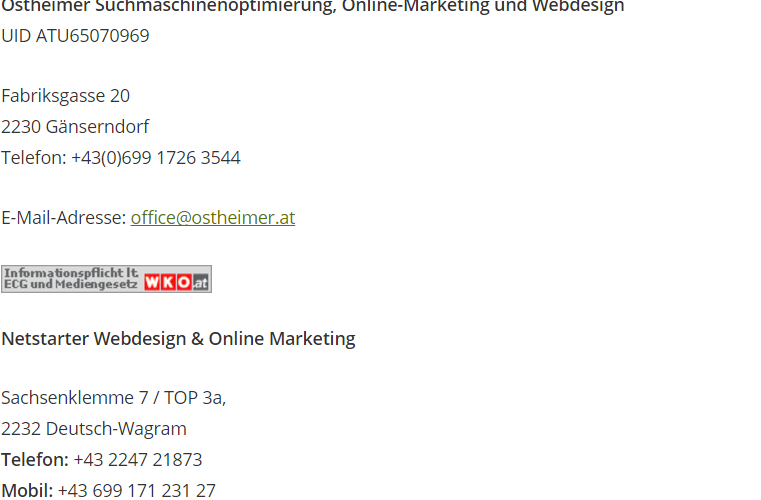Viewport: 761px width, 500px height.
Task: Click the phone number +43(0)699 1726 3544
Action: pyautogui.click(x=156, y=158)
